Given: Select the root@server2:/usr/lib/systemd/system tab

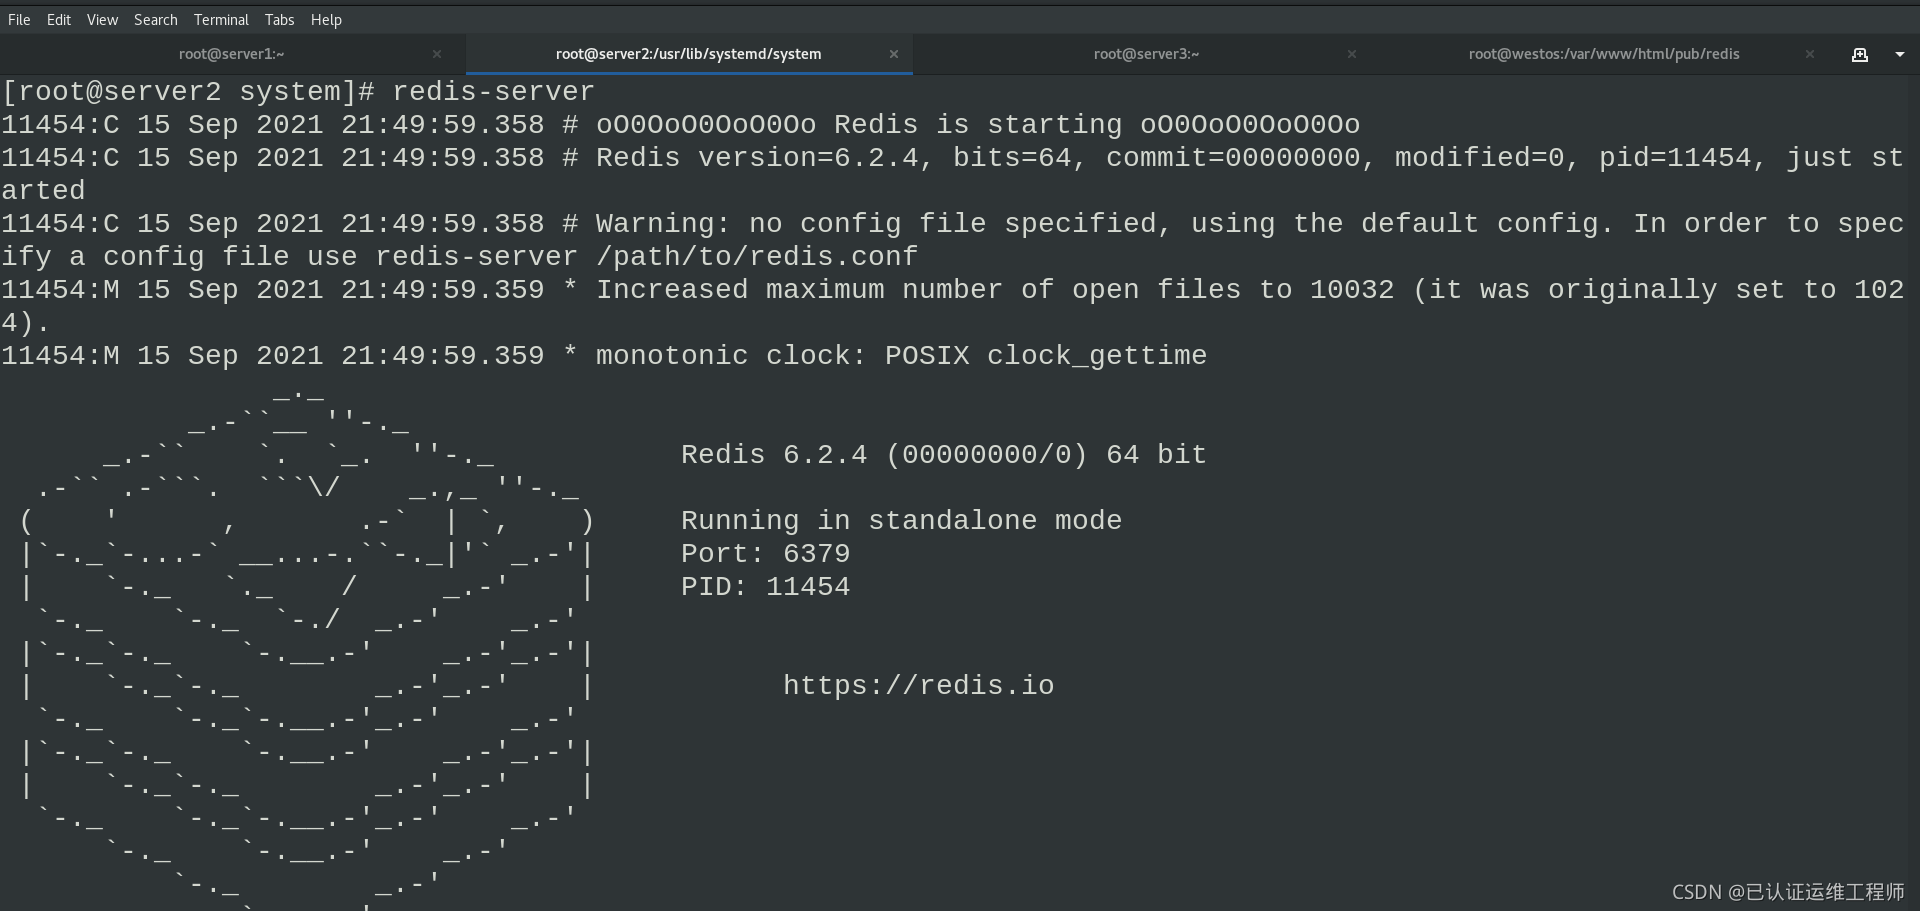Looking at the screenshot, I should pos(689,54).
